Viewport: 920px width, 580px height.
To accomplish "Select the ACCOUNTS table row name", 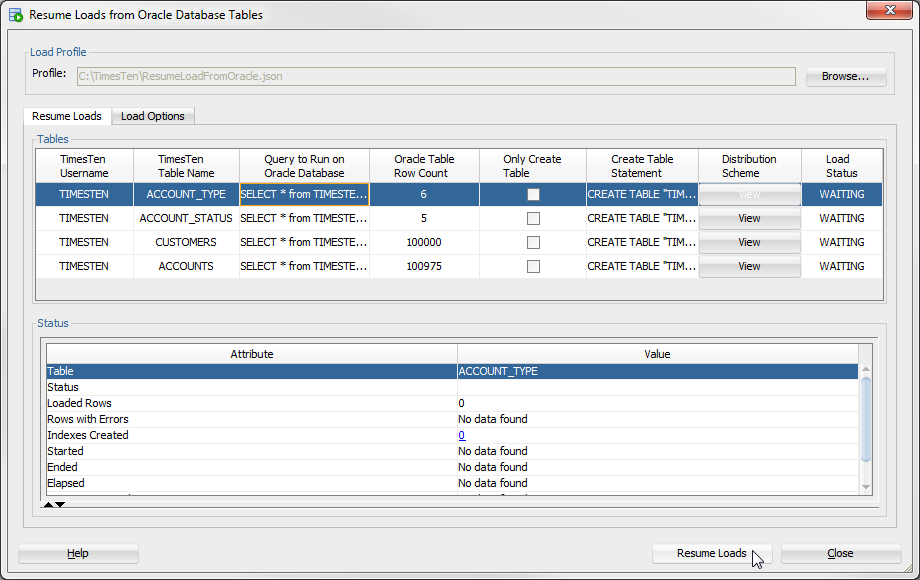I will click(185, 266).
